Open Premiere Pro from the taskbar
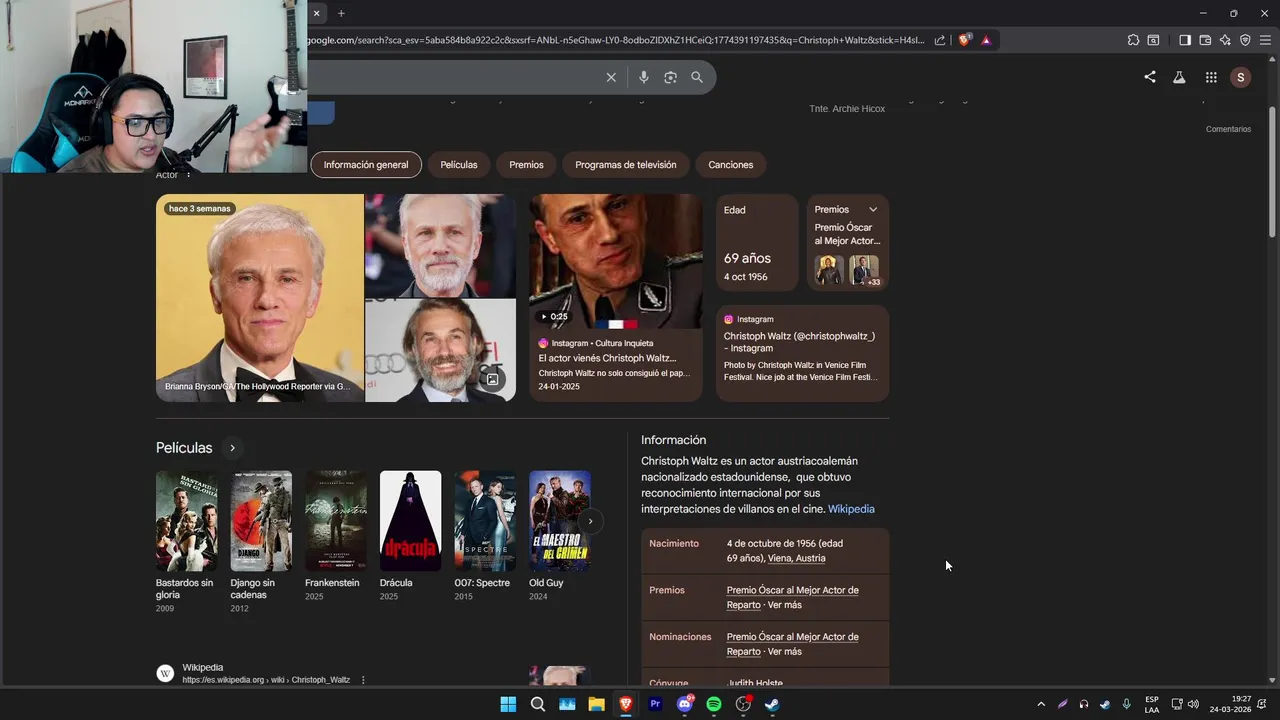Screen dimensions: 1280x720 (655, 704)
